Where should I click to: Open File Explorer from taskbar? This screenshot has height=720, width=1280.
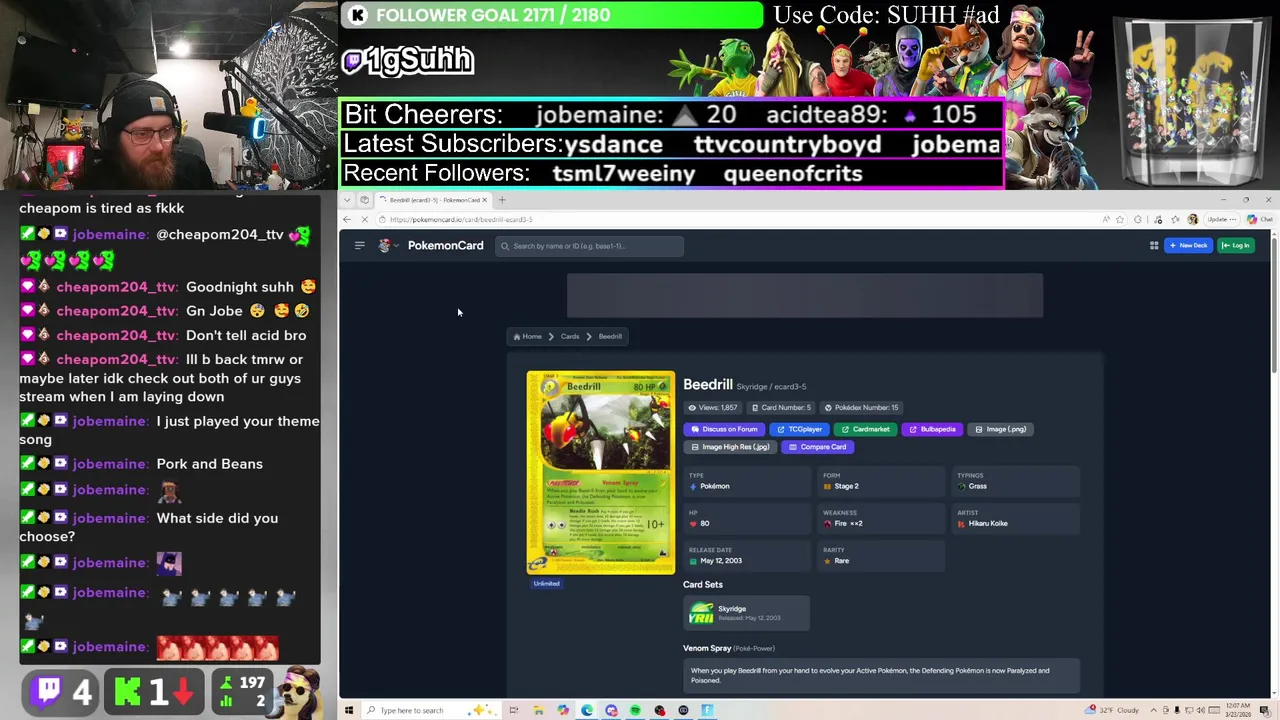pyautogui.click(x=538, y=711)
